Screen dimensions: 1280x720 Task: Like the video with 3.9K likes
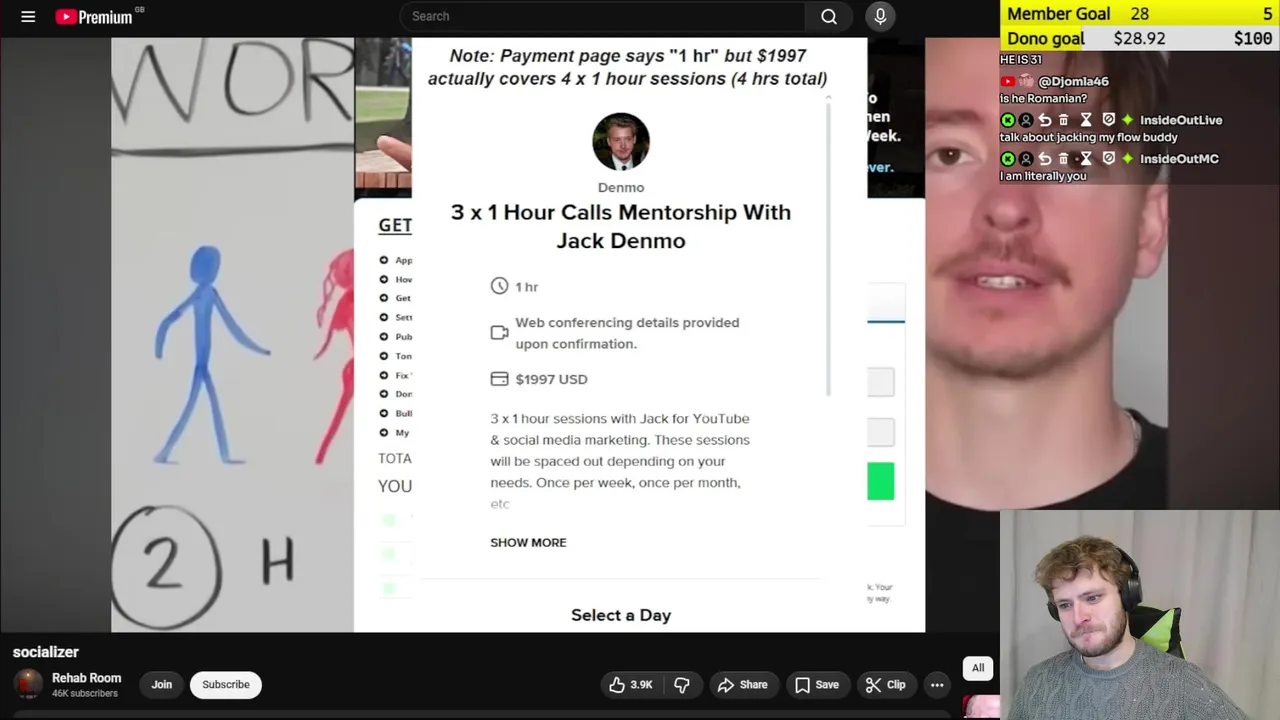click(631, 685)
